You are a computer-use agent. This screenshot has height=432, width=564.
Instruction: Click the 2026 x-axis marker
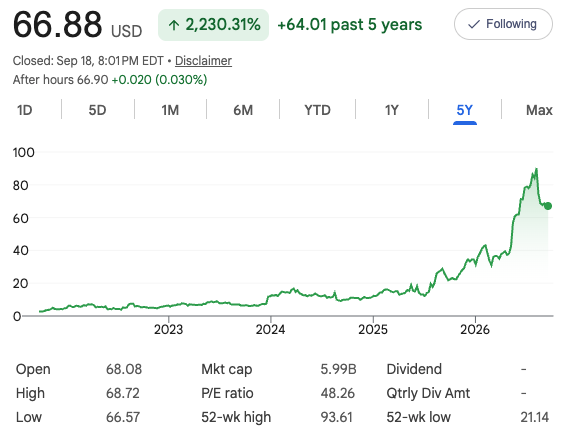coord(475,329)
